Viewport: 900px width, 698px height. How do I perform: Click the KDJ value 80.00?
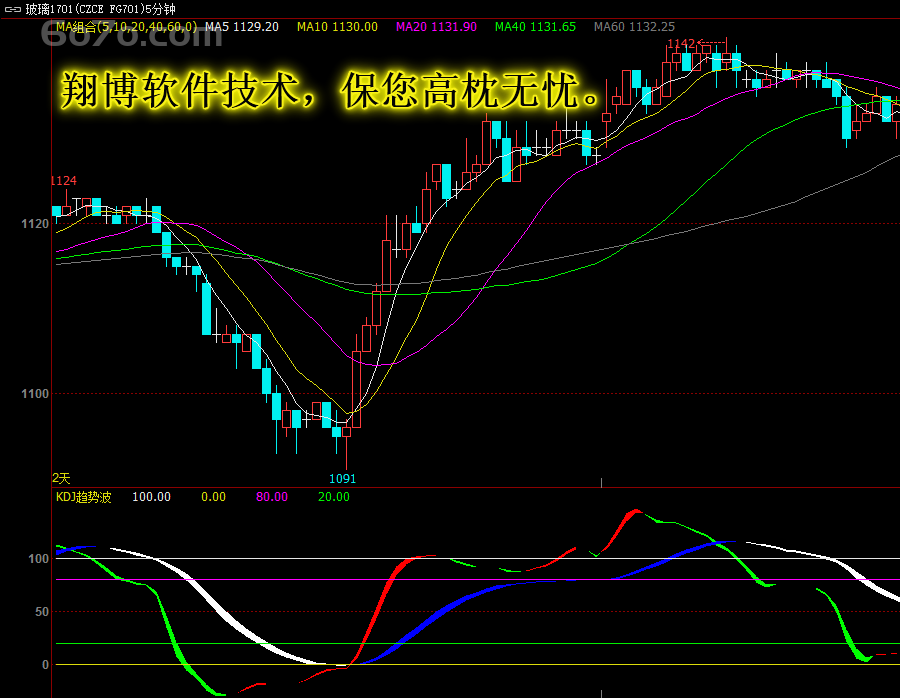[x=271, y=497]
